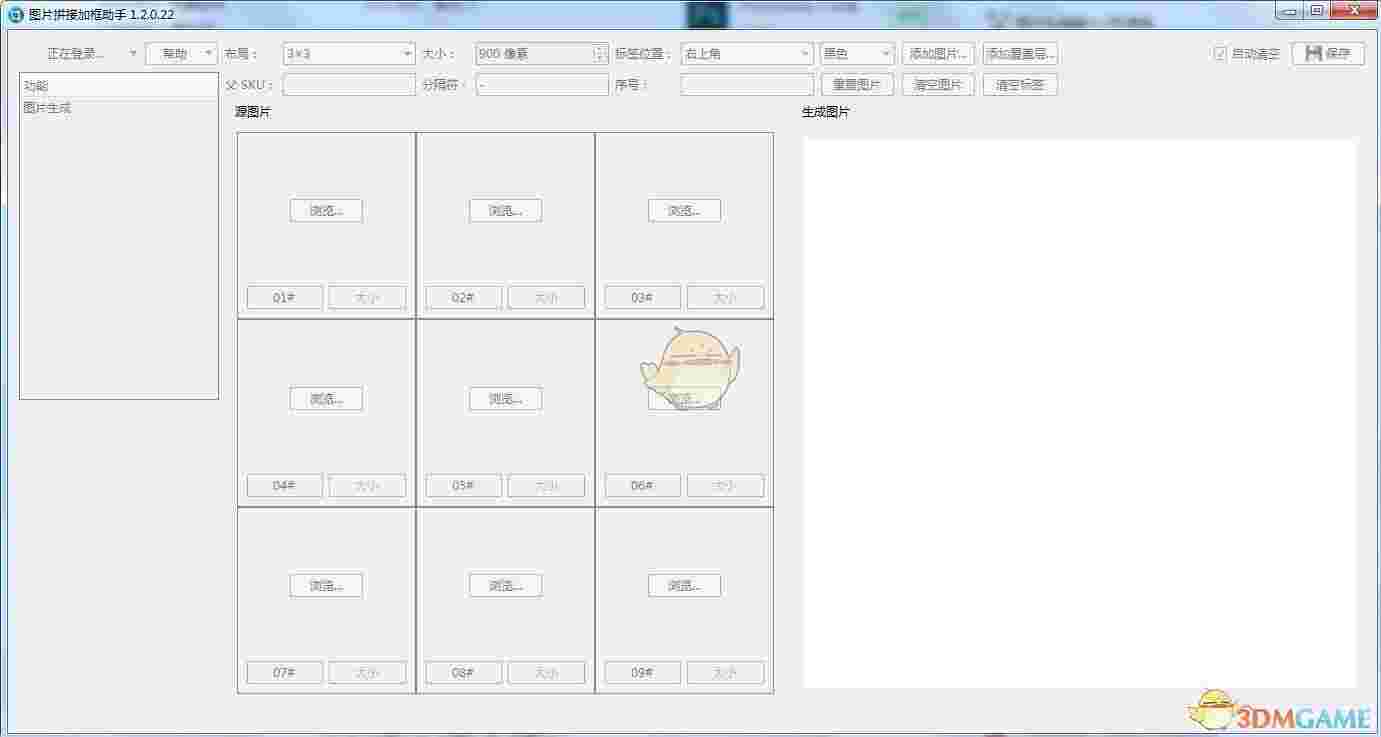Image resolution: width=1381 pixels, height=737 pixels.
Task: Click inside the 序号 input field
Action: (x=745, y=84)
